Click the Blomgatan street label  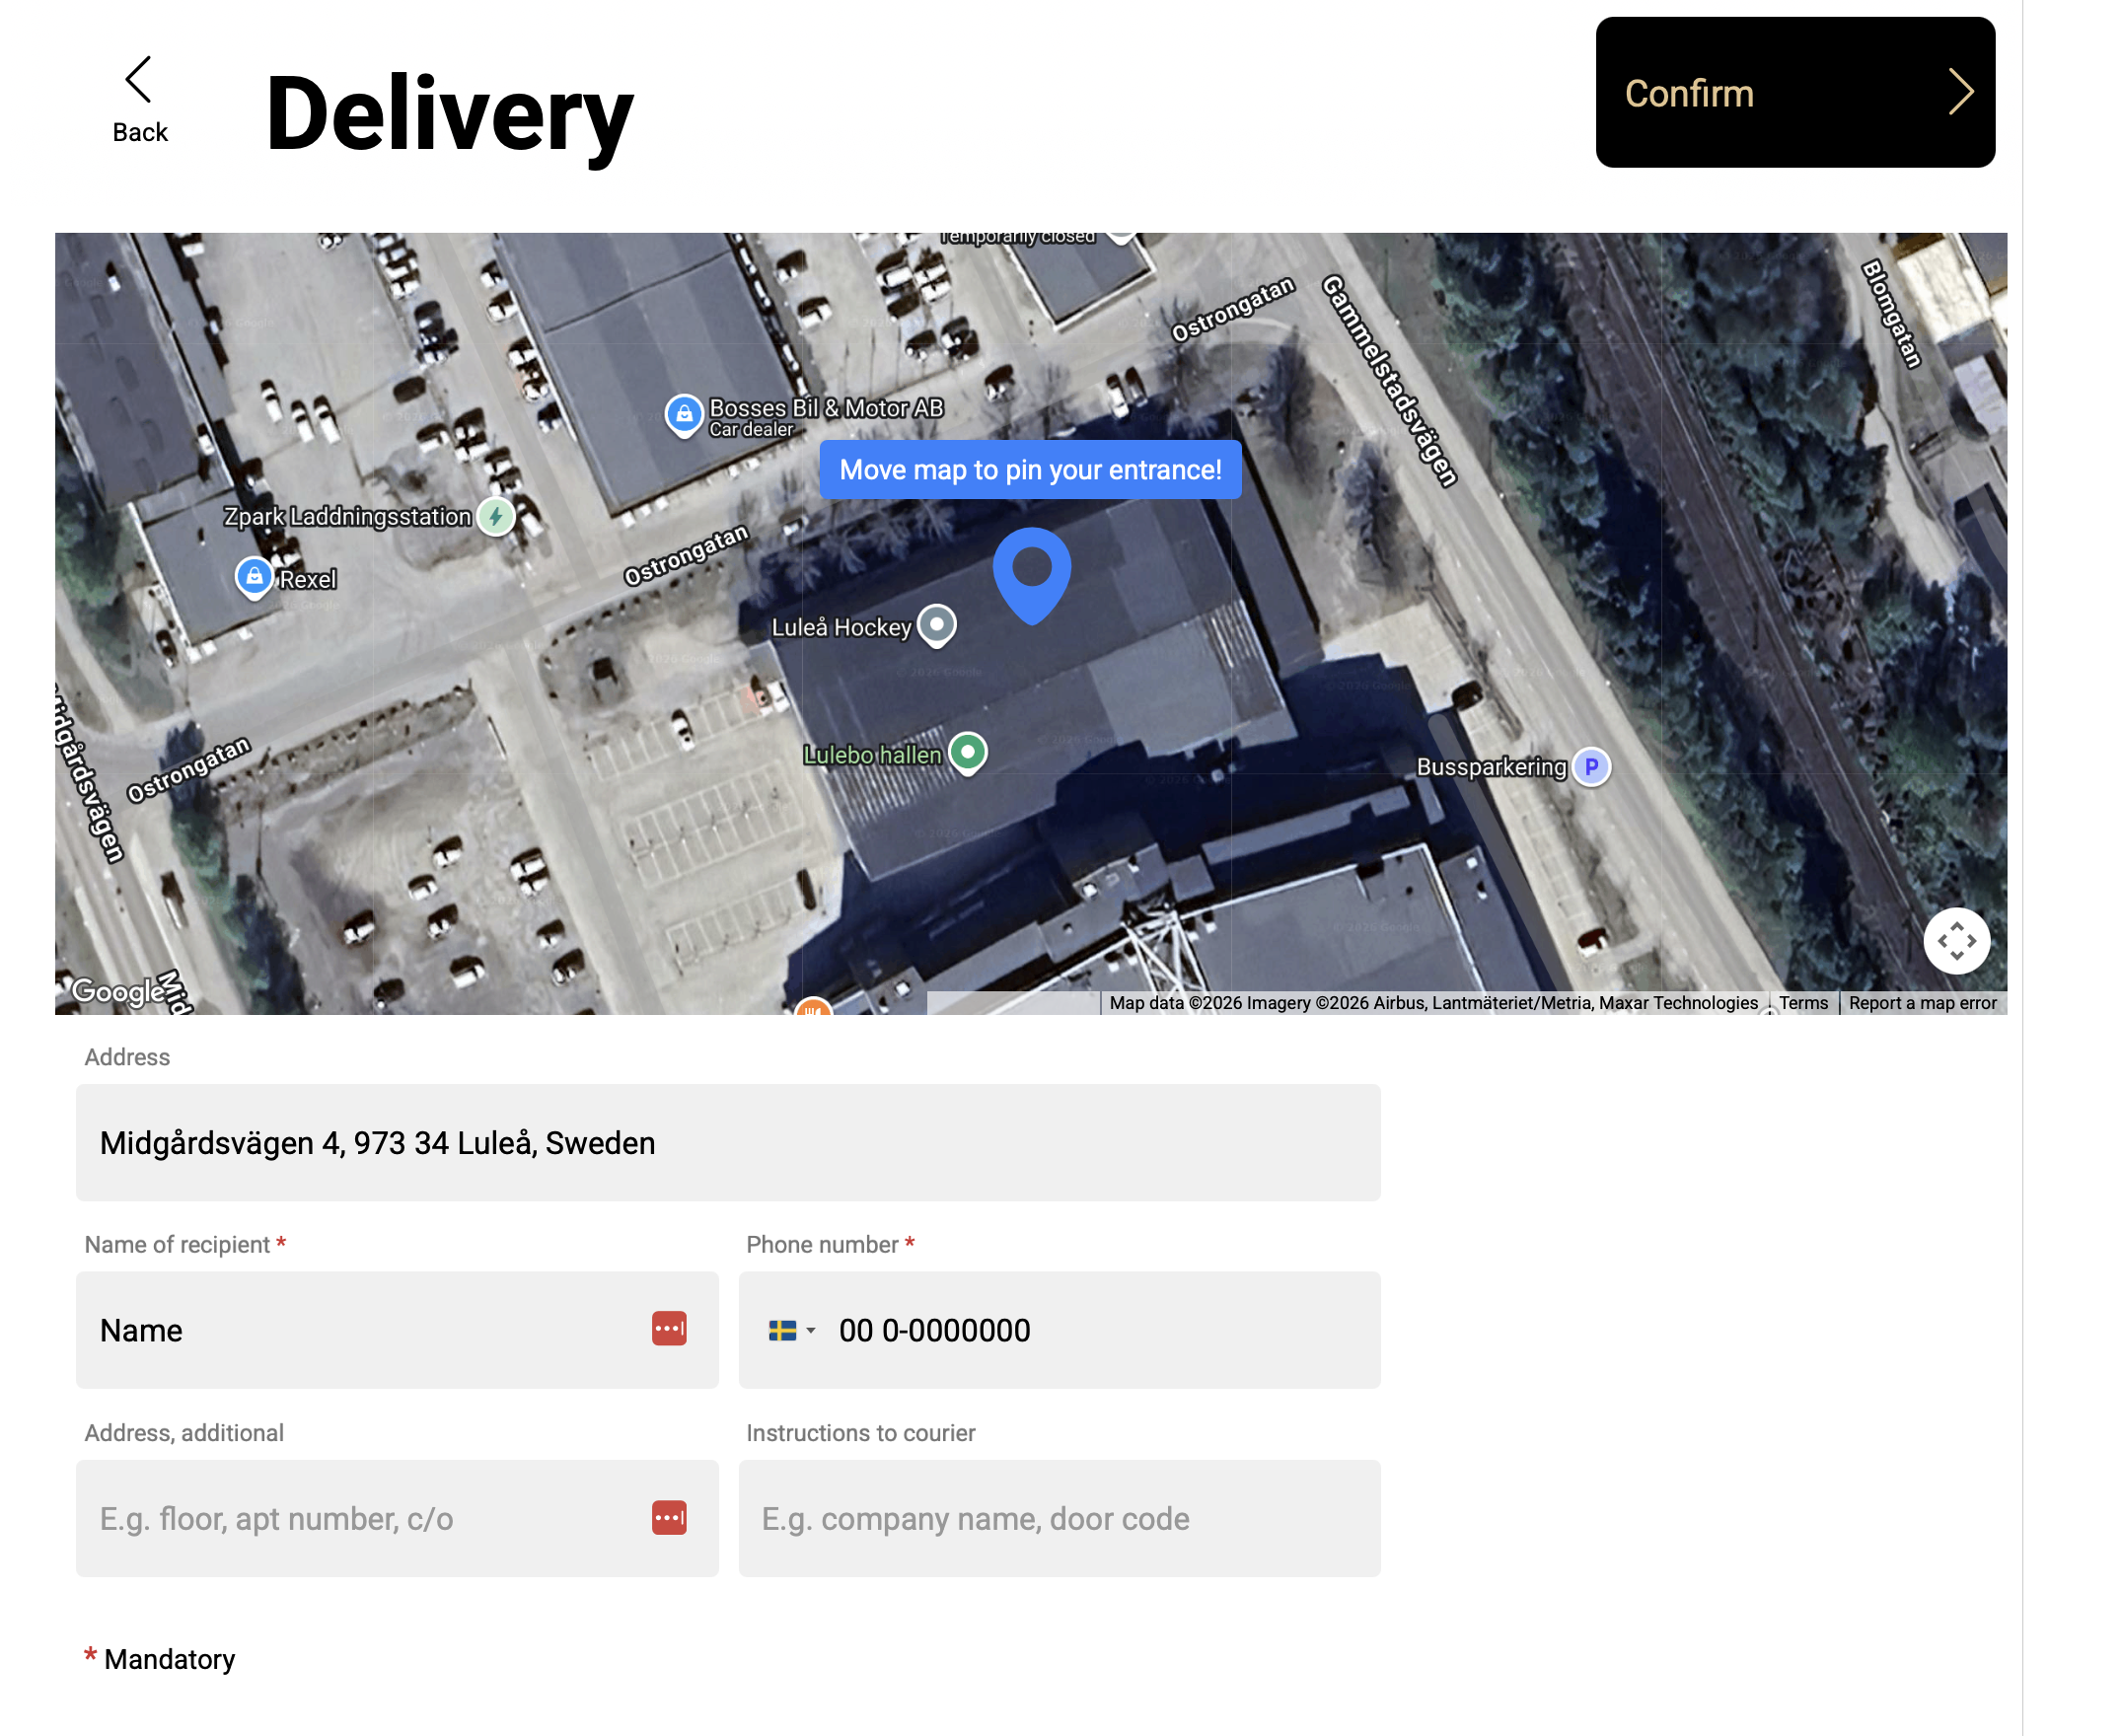point(1891,313)
